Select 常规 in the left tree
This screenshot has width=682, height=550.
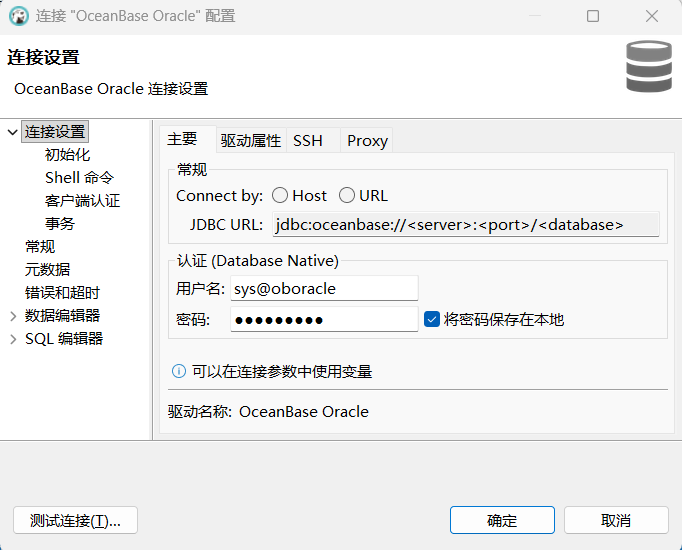click(x=40, y=247)
